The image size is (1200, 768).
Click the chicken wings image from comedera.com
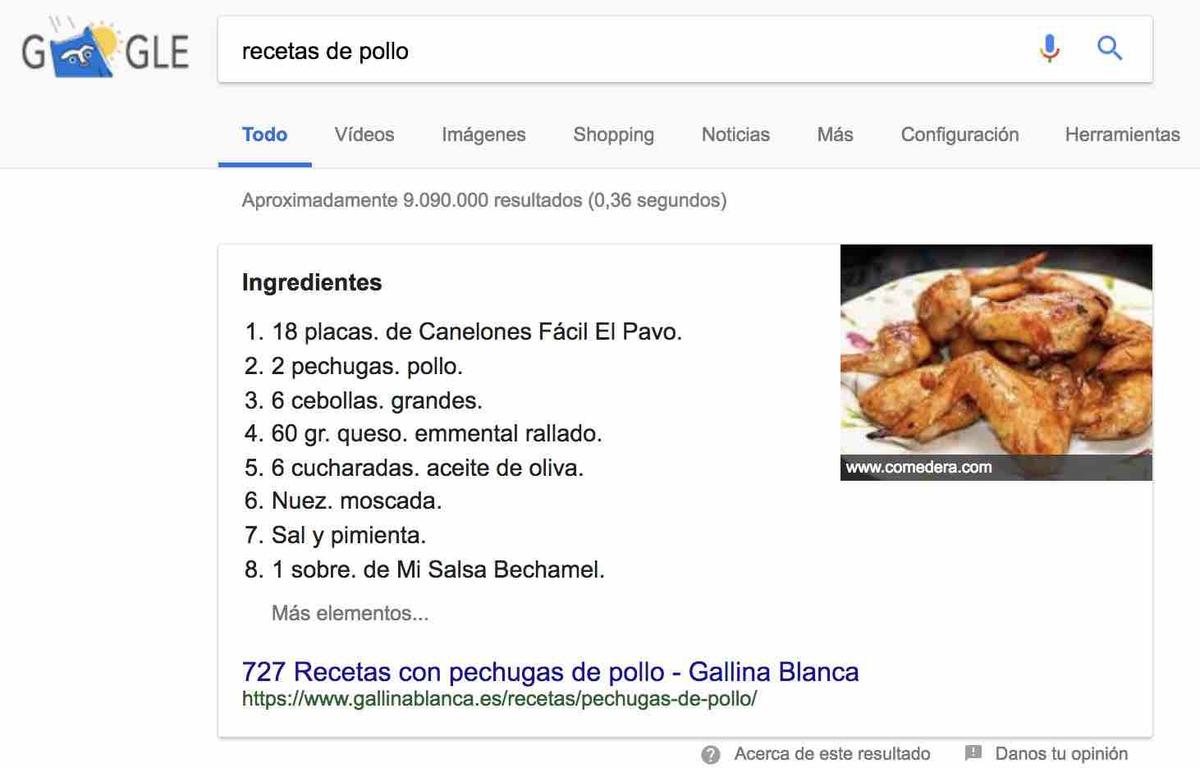click(x=996, y=362)
